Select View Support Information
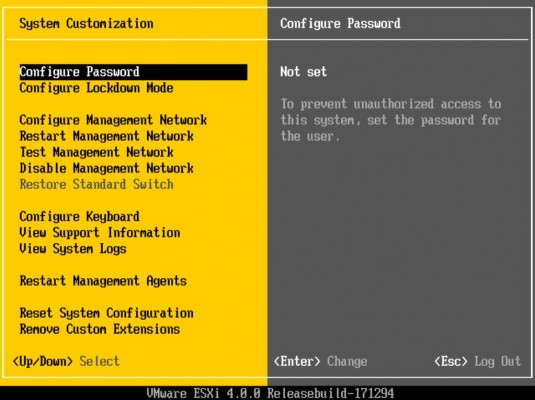Viewport: 535px width, 400px height. [100, 233]
